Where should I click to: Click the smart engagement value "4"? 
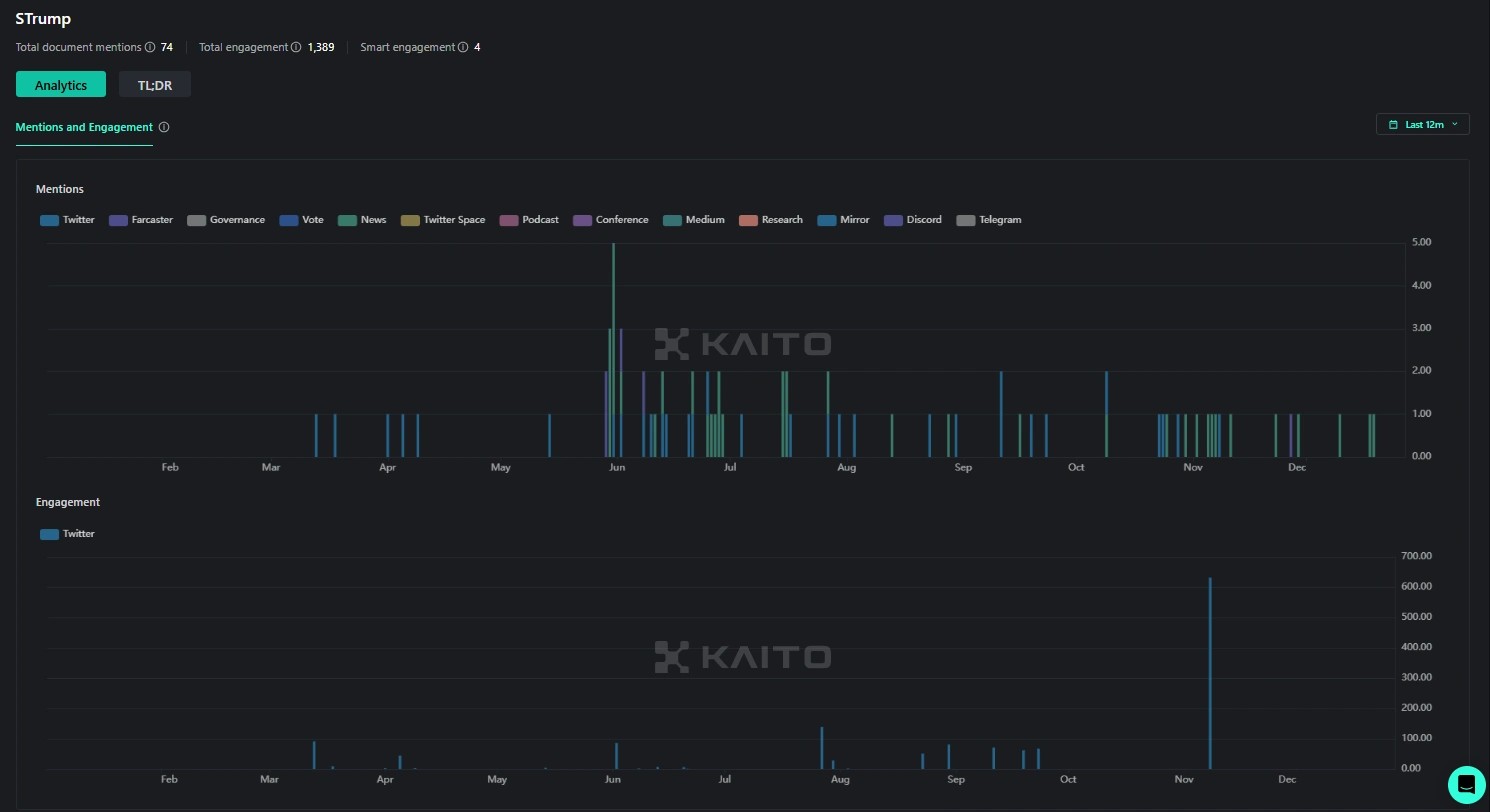(477, 47)
